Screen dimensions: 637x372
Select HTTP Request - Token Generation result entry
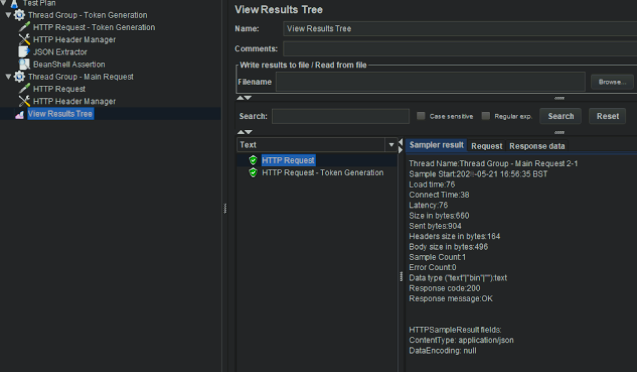pos(323,173)
